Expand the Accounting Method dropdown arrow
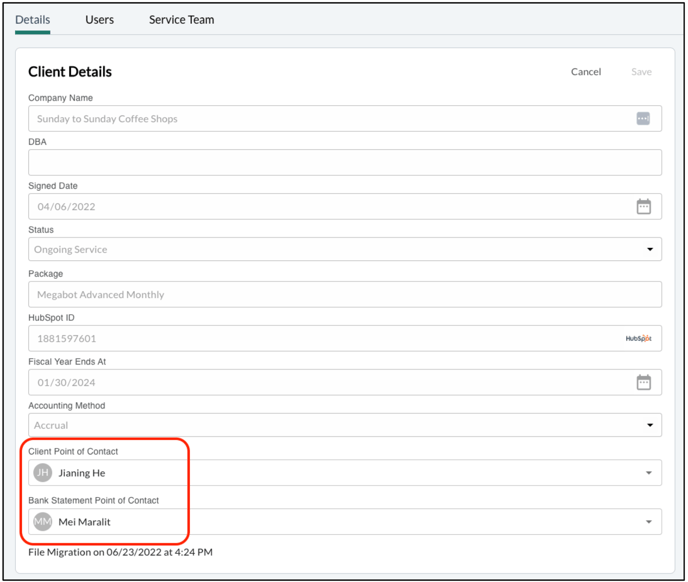This screenshot has height=582, width=688. [650, 425]
